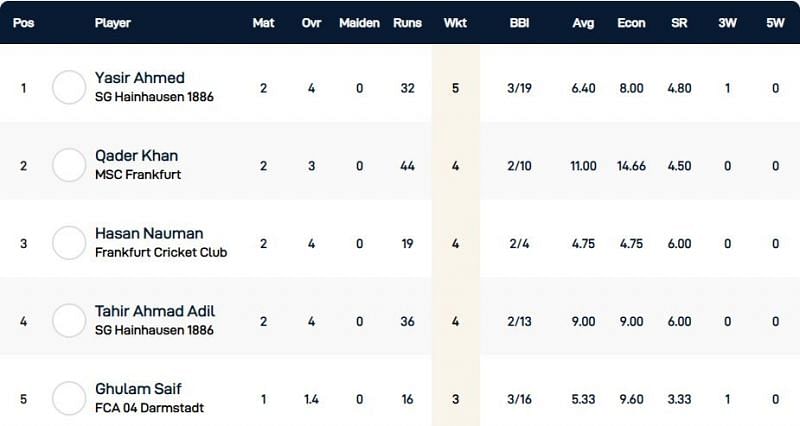Open Qader Khan's player profile
Screen dimensions: 800x426
click(x=136, y=156)
